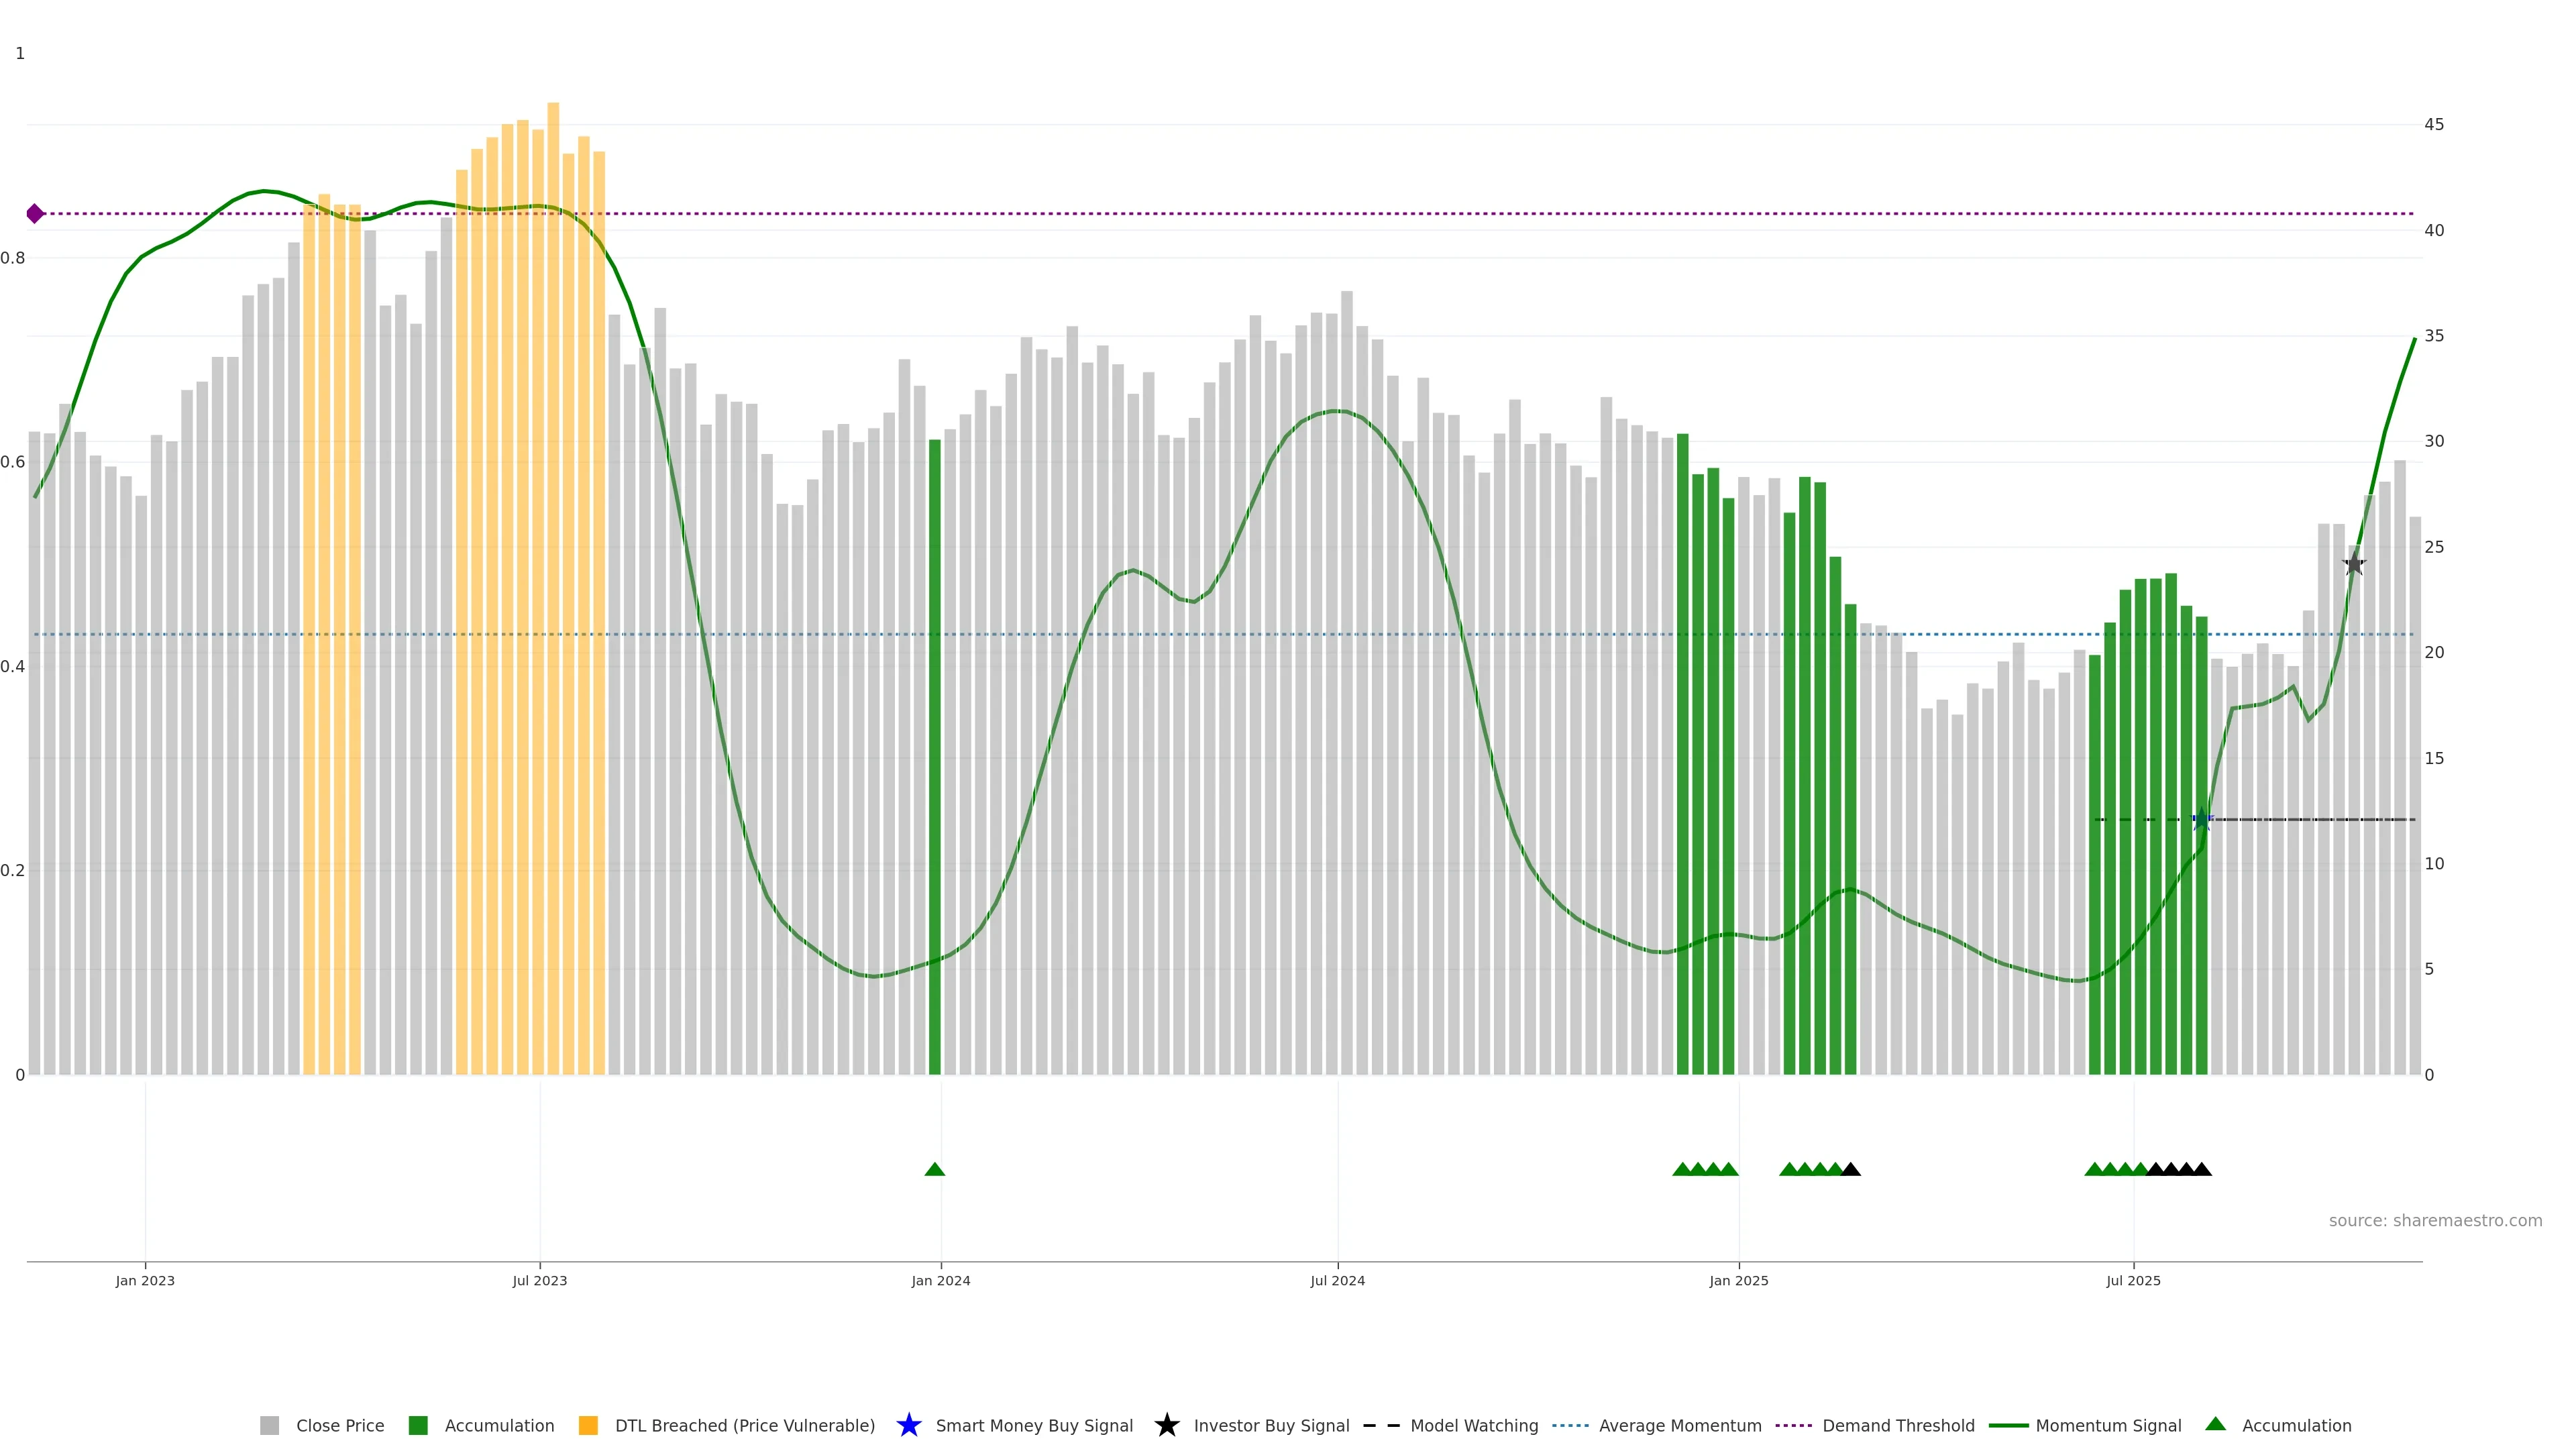Click the blue Smart Money Buy star on chart
The image size is (2576, 1449).
[x=2201, y=820]
